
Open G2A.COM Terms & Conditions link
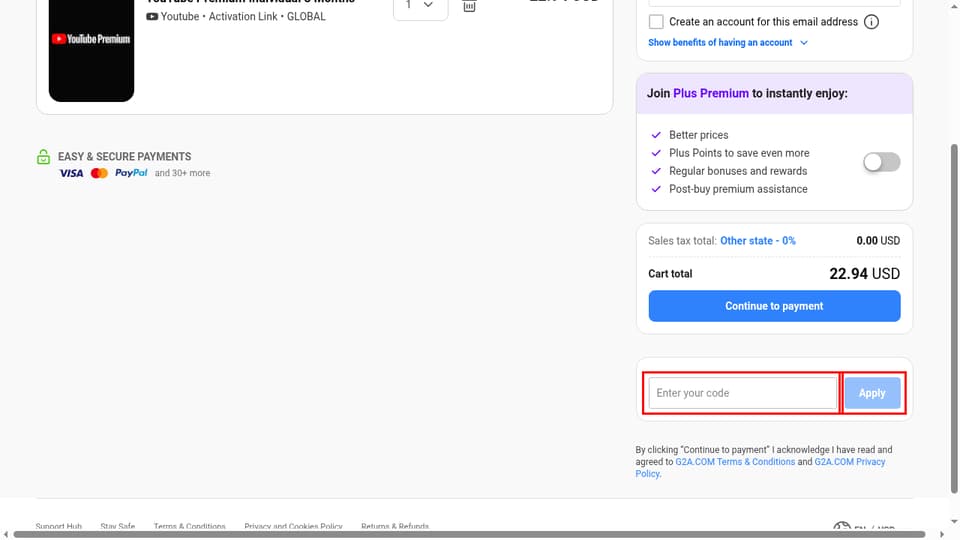coord(735,462)
